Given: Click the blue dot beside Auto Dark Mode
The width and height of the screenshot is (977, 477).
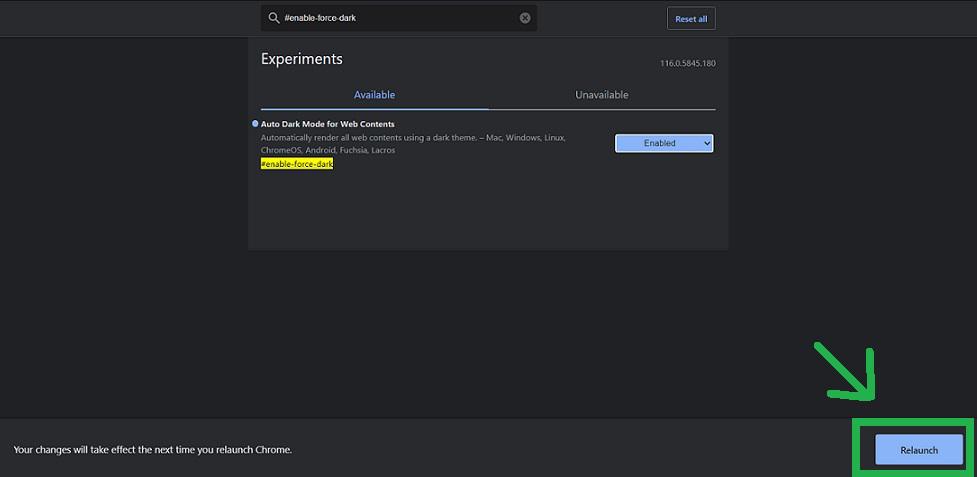Looking at the screenshot, I should click(x=255, y=123).
